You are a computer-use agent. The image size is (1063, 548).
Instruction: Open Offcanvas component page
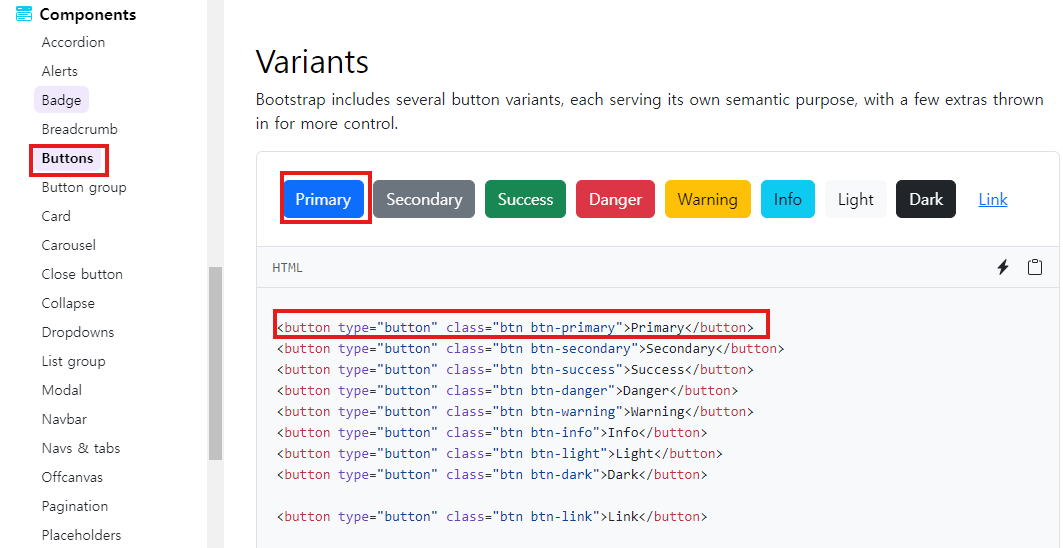(72, 477)
